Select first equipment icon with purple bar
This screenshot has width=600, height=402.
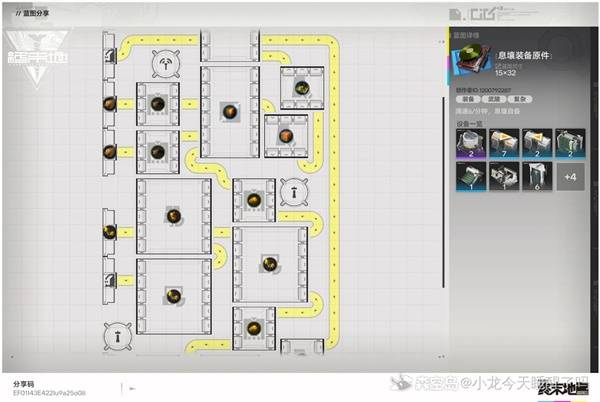[x=469, y=144]
